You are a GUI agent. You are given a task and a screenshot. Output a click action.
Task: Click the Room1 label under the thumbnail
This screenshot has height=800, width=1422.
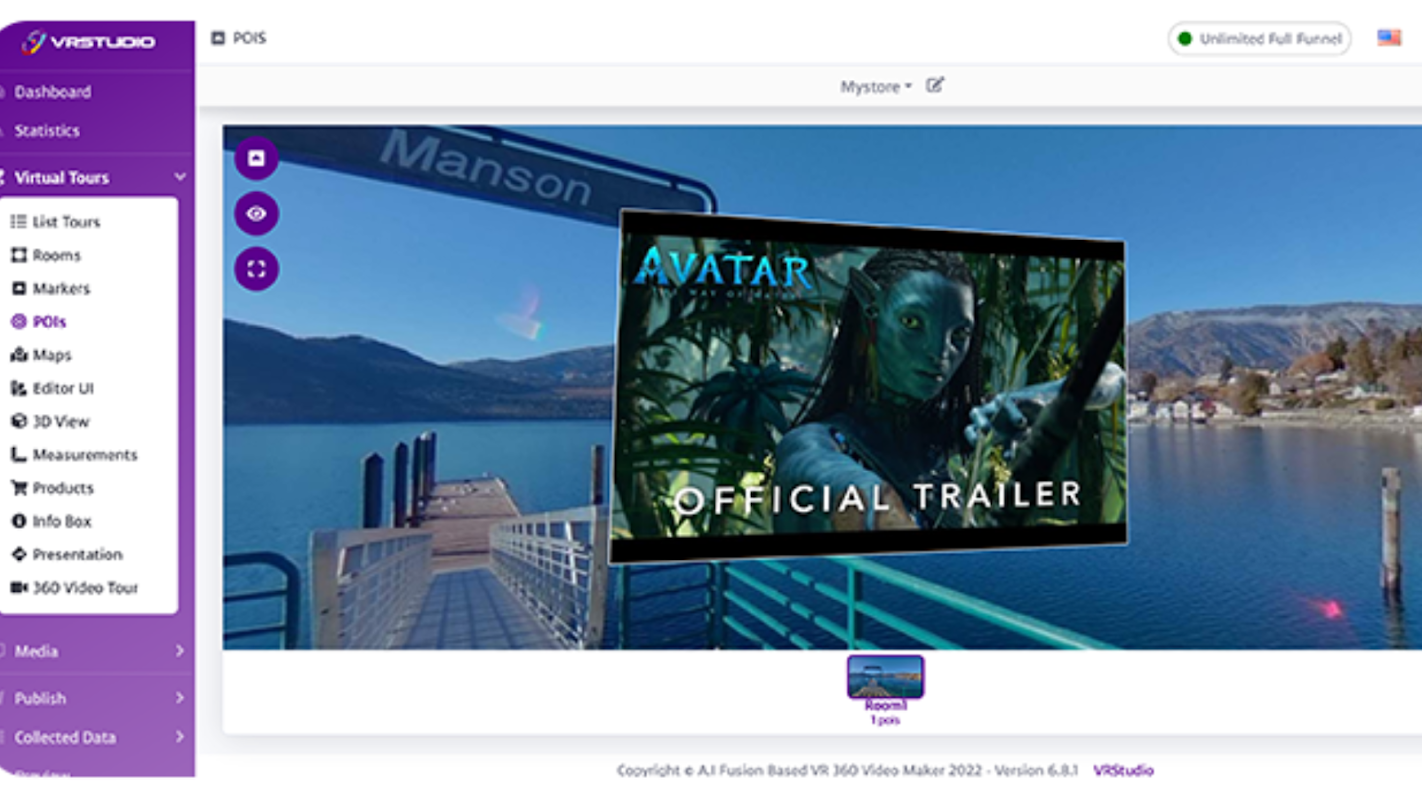(885, 705)
